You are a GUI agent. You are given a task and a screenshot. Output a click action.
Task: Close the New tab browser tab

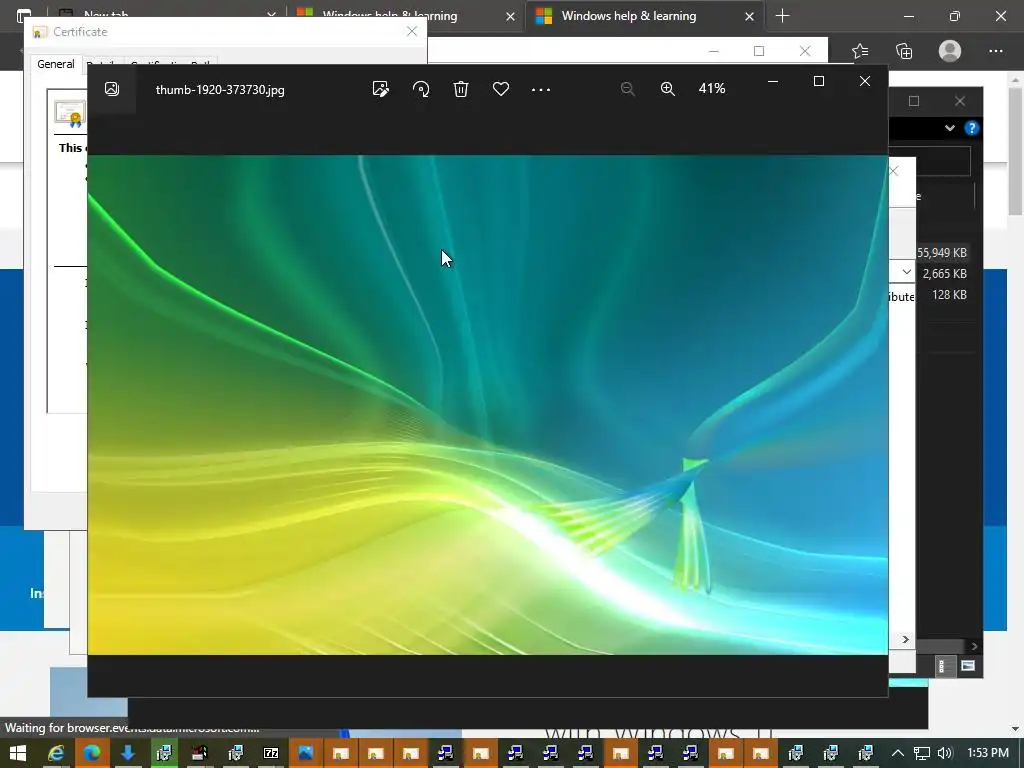(x=272, y=16)
